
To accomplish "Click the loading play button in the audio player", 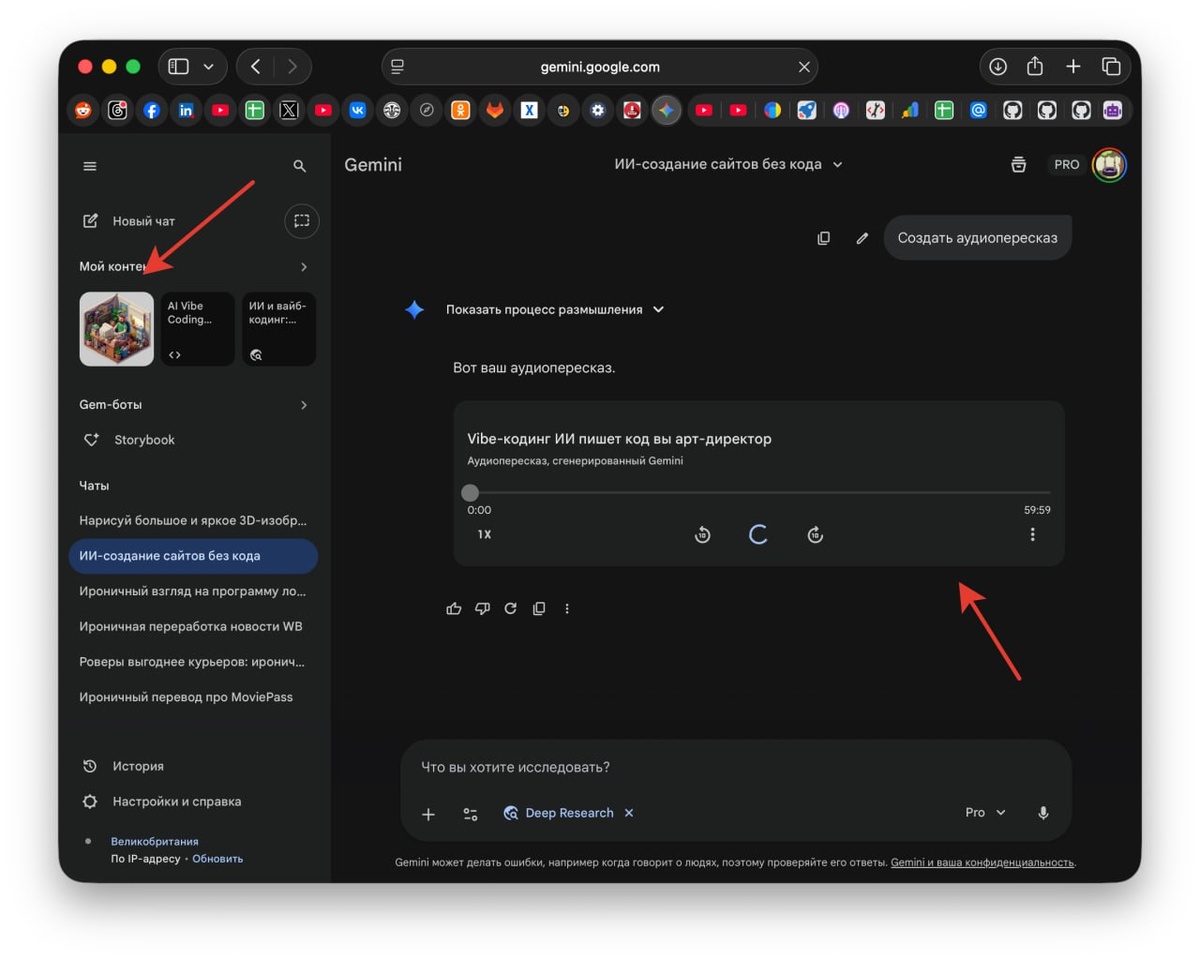I will [x=758, y=535].
